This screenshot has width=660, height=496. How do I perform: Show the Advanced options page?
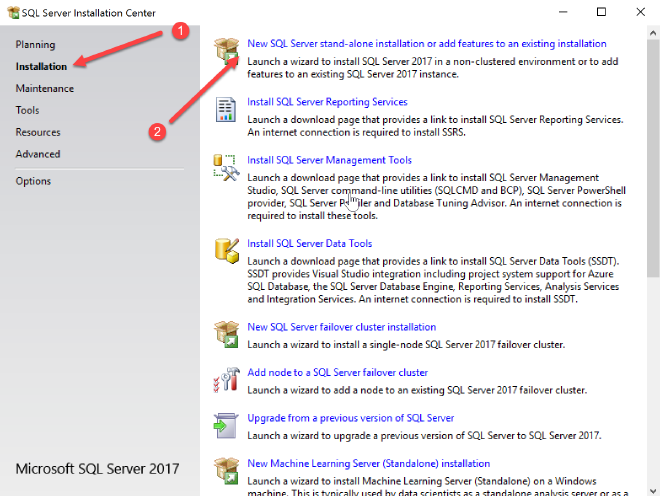coord(38,154)
